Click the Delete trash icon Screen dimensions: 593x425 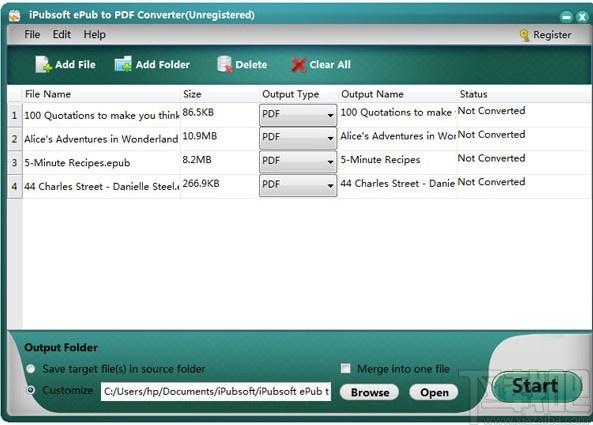click(225, 64)
